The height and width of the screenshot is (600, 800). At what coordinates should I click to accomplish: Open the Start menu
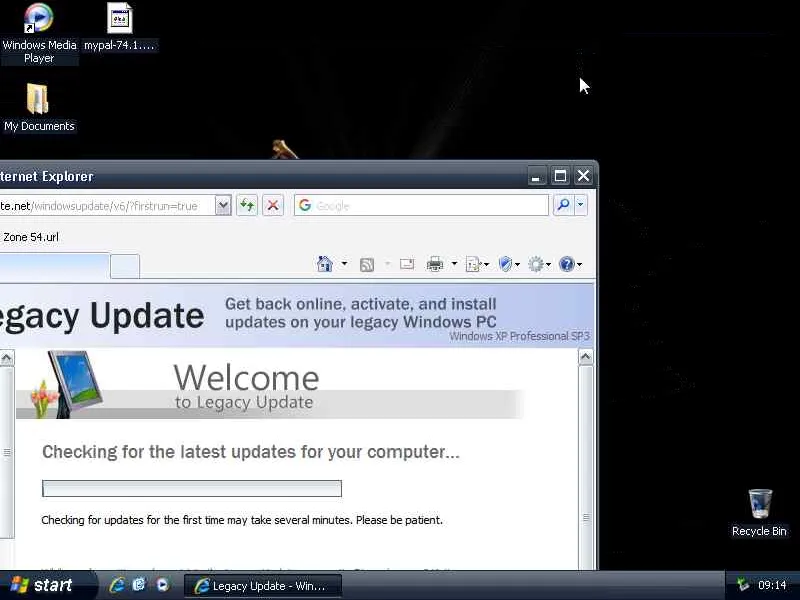[47, 585]
